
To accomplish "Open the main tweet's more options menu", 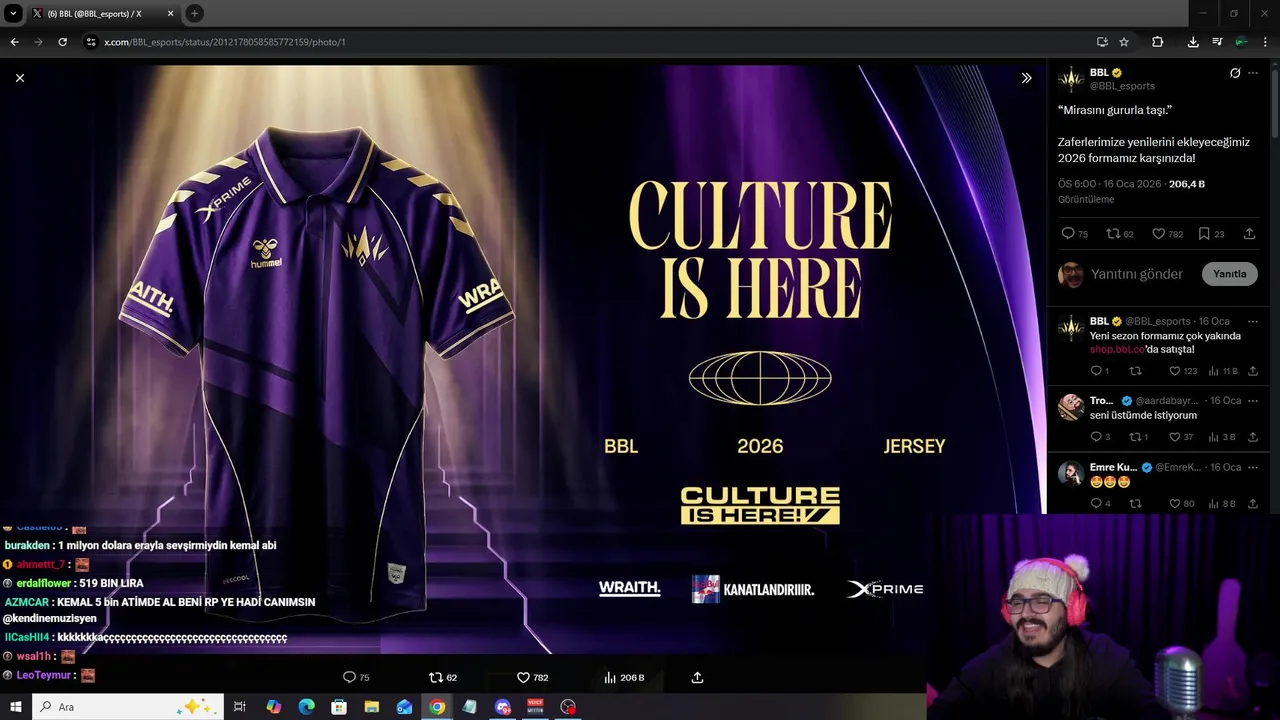I will pos(1253,73).
